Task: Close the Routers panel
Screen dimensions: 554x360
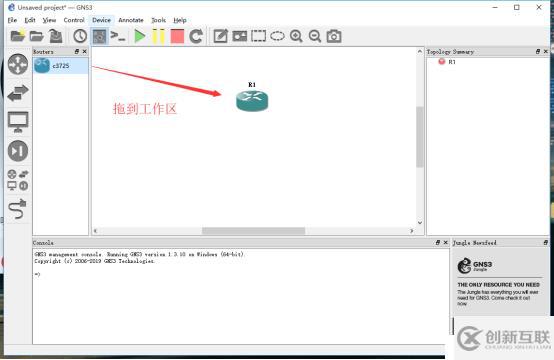Action: point(84,52)
